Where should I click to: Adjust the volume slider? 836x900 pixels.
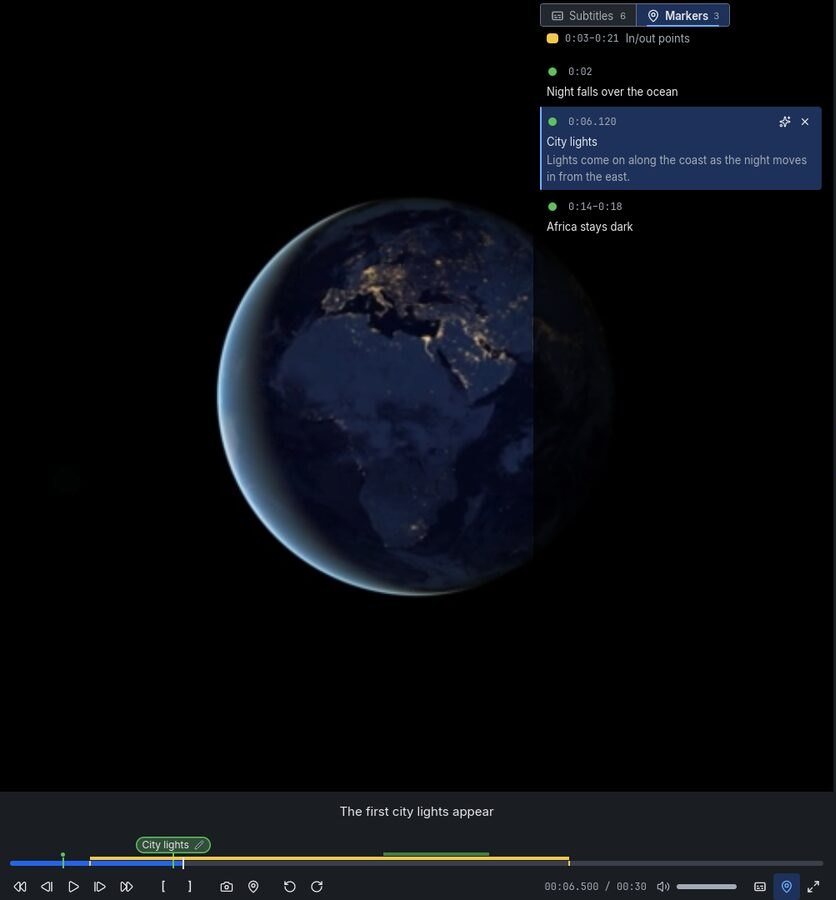point(706,886)
